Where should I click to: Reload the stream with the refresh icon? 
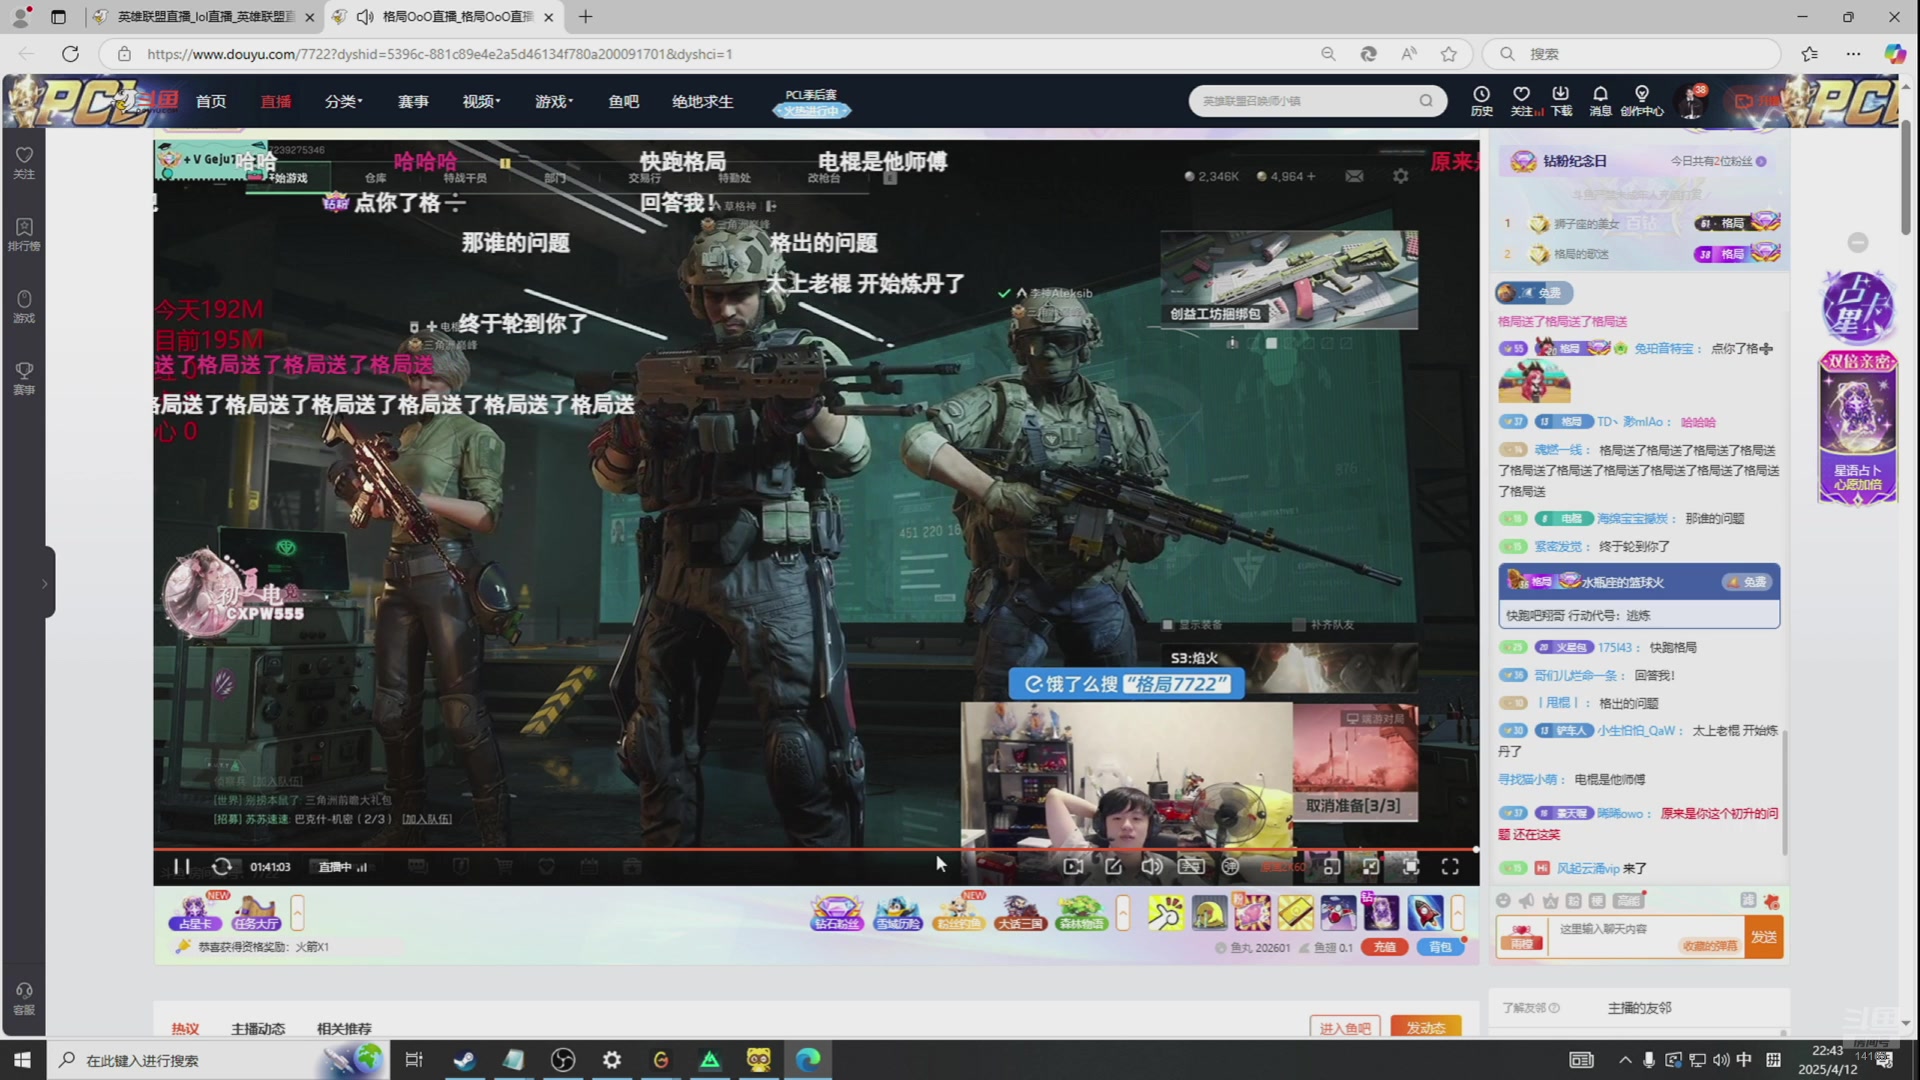pos(222,867)
